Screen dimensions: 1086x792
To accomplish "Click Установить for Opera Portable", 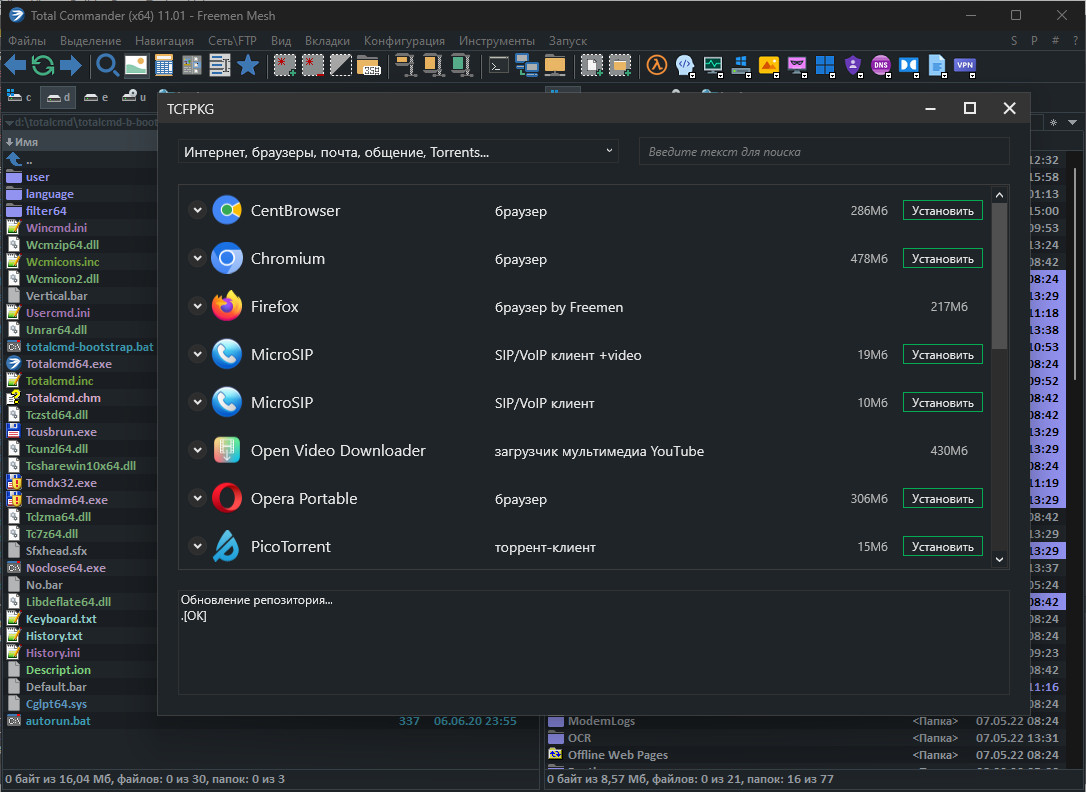I will [x=942, y=499].
